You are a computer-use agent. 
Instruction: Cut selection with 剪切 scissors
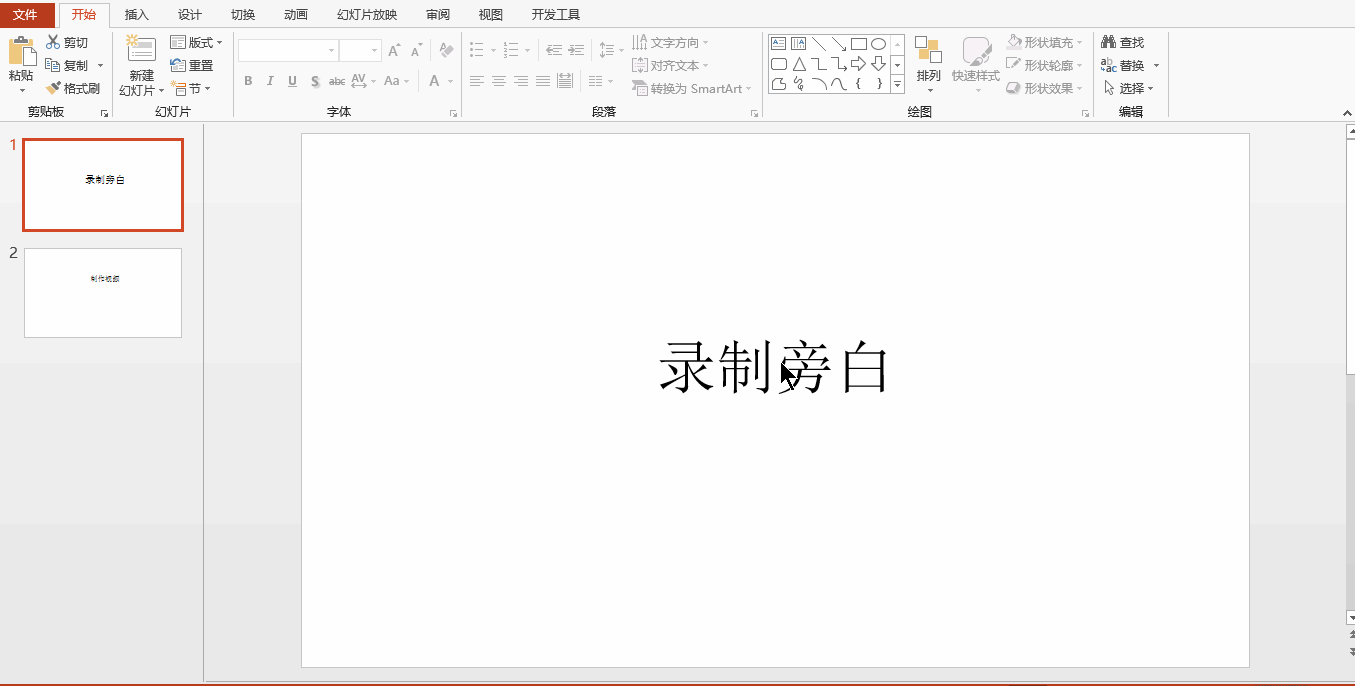point(67,42)
